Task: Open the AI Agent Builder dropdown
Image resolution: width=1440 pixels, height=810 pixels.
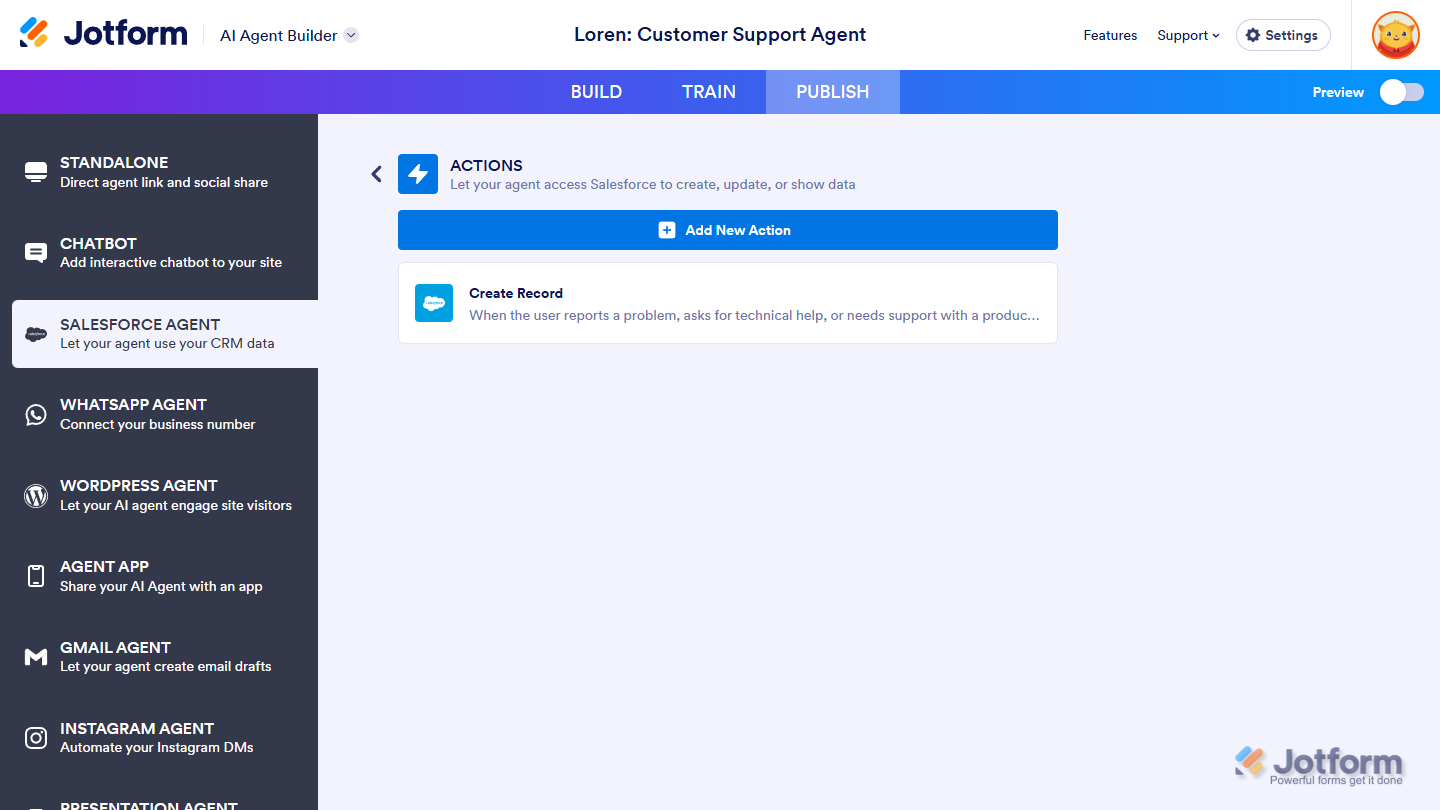Action: [x=288, y=33]
